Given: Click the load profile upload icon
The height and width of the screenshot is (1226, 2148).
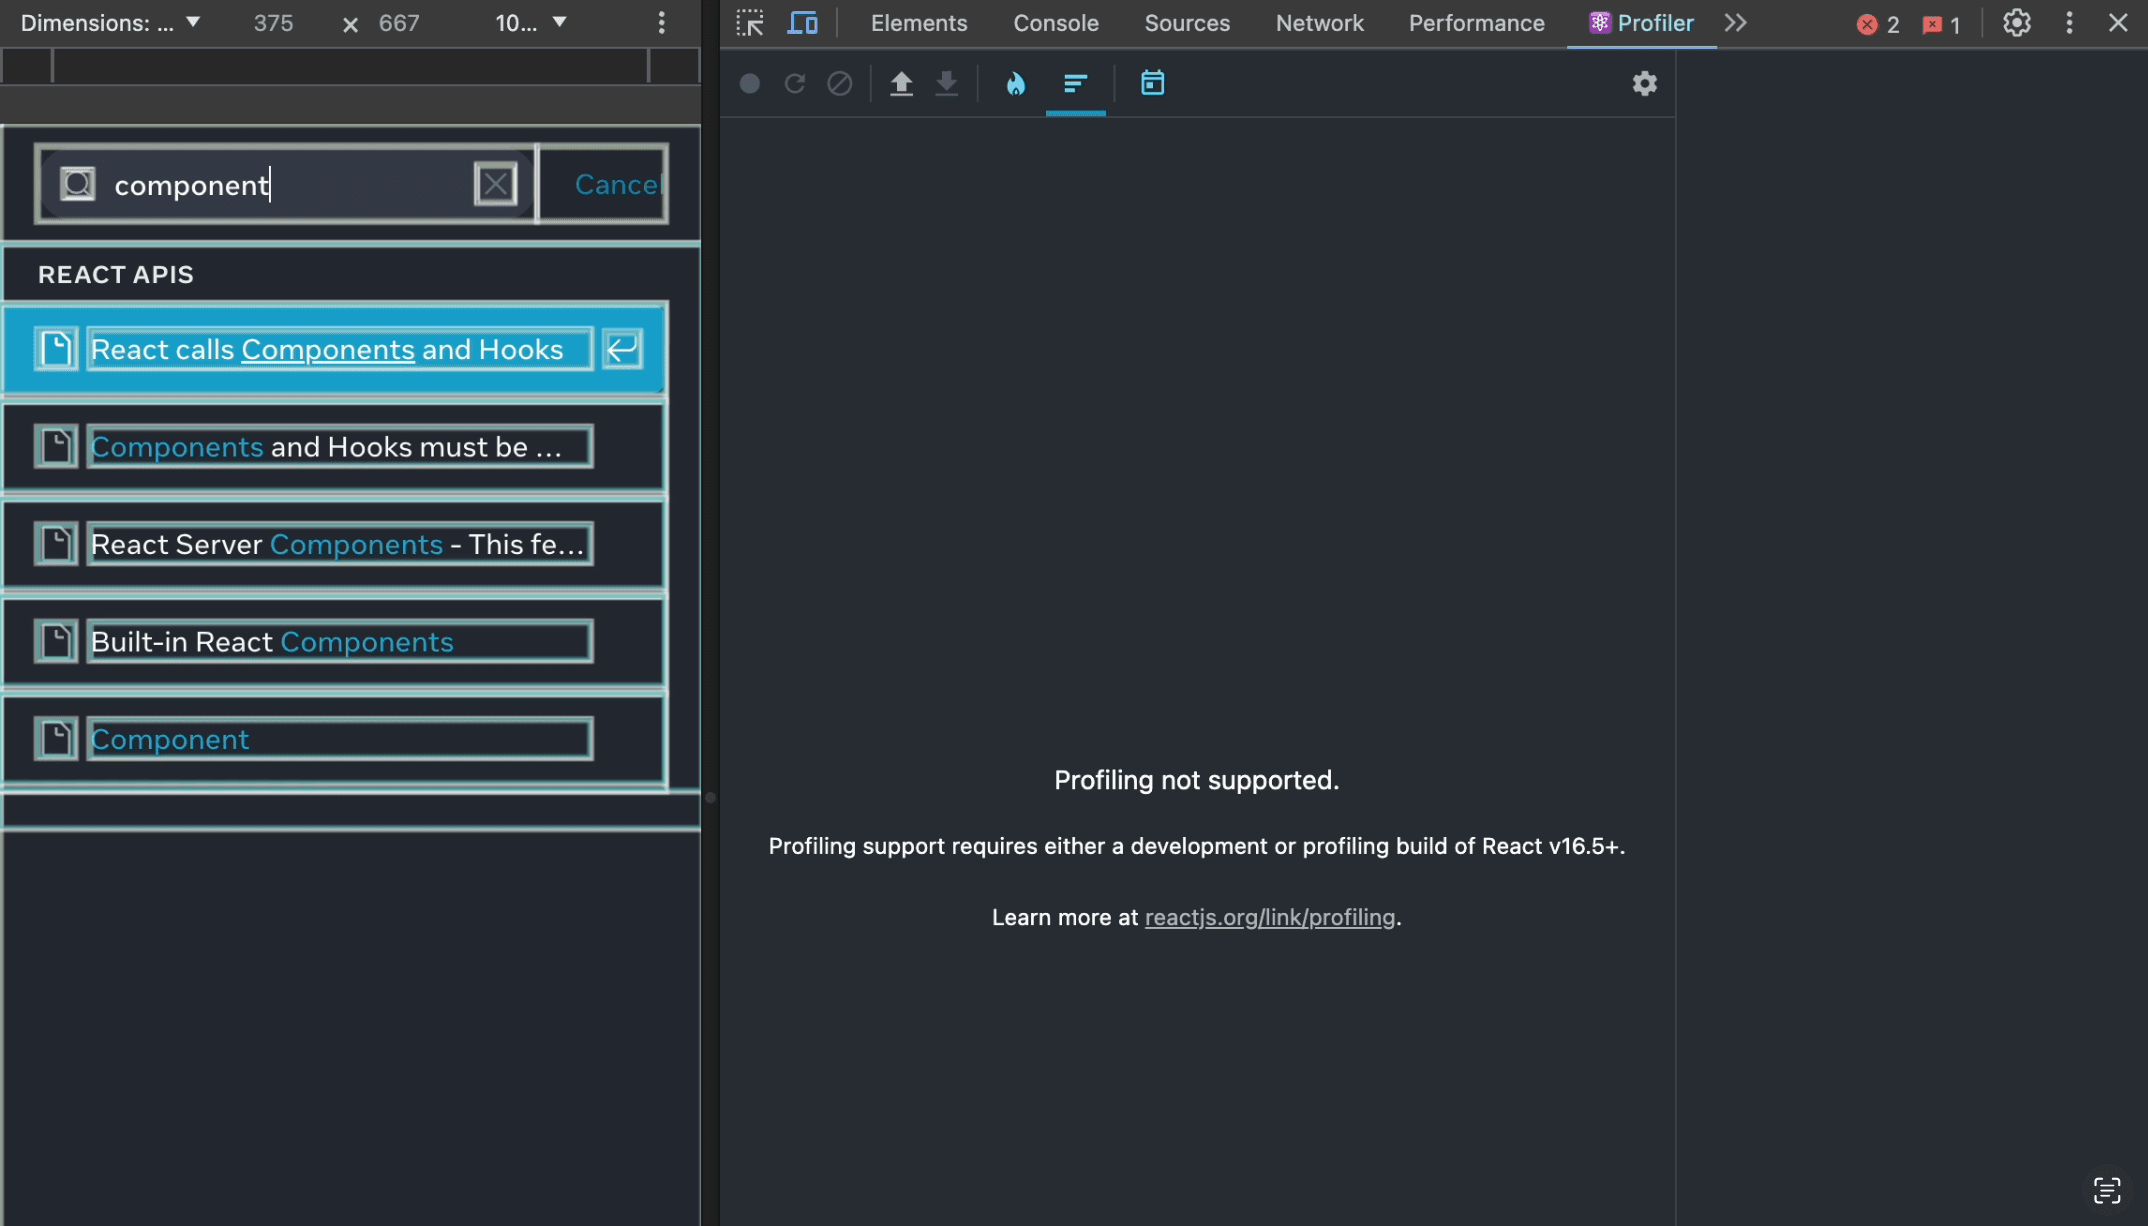Looking at the screenshot, I should click(x=901, y=83).
